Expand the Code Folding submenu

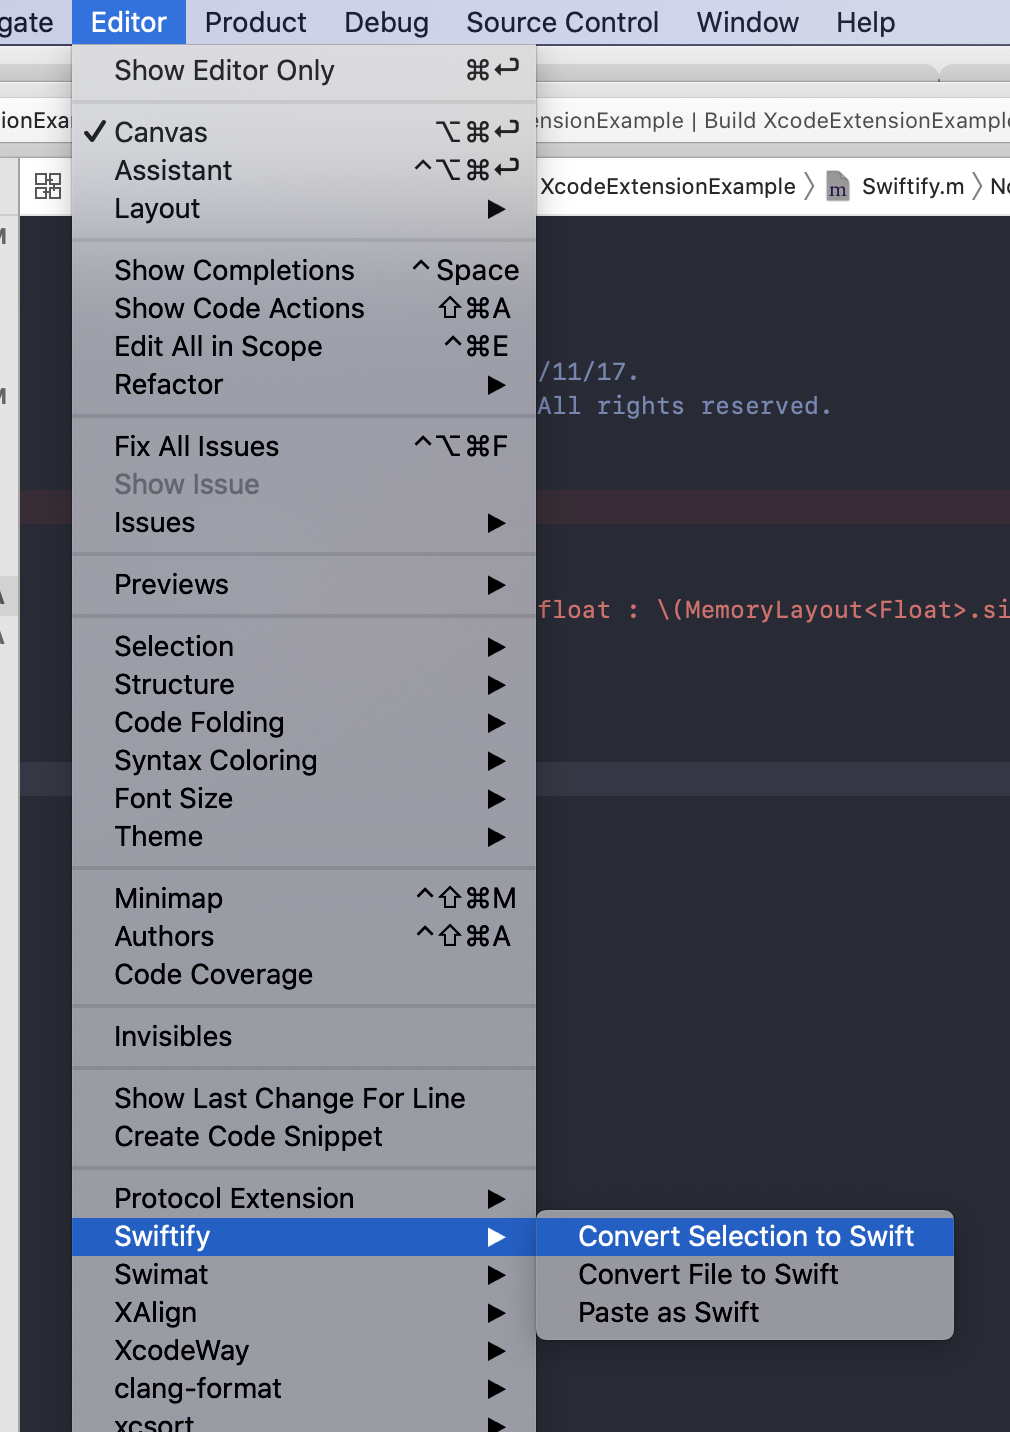(304, 722)
